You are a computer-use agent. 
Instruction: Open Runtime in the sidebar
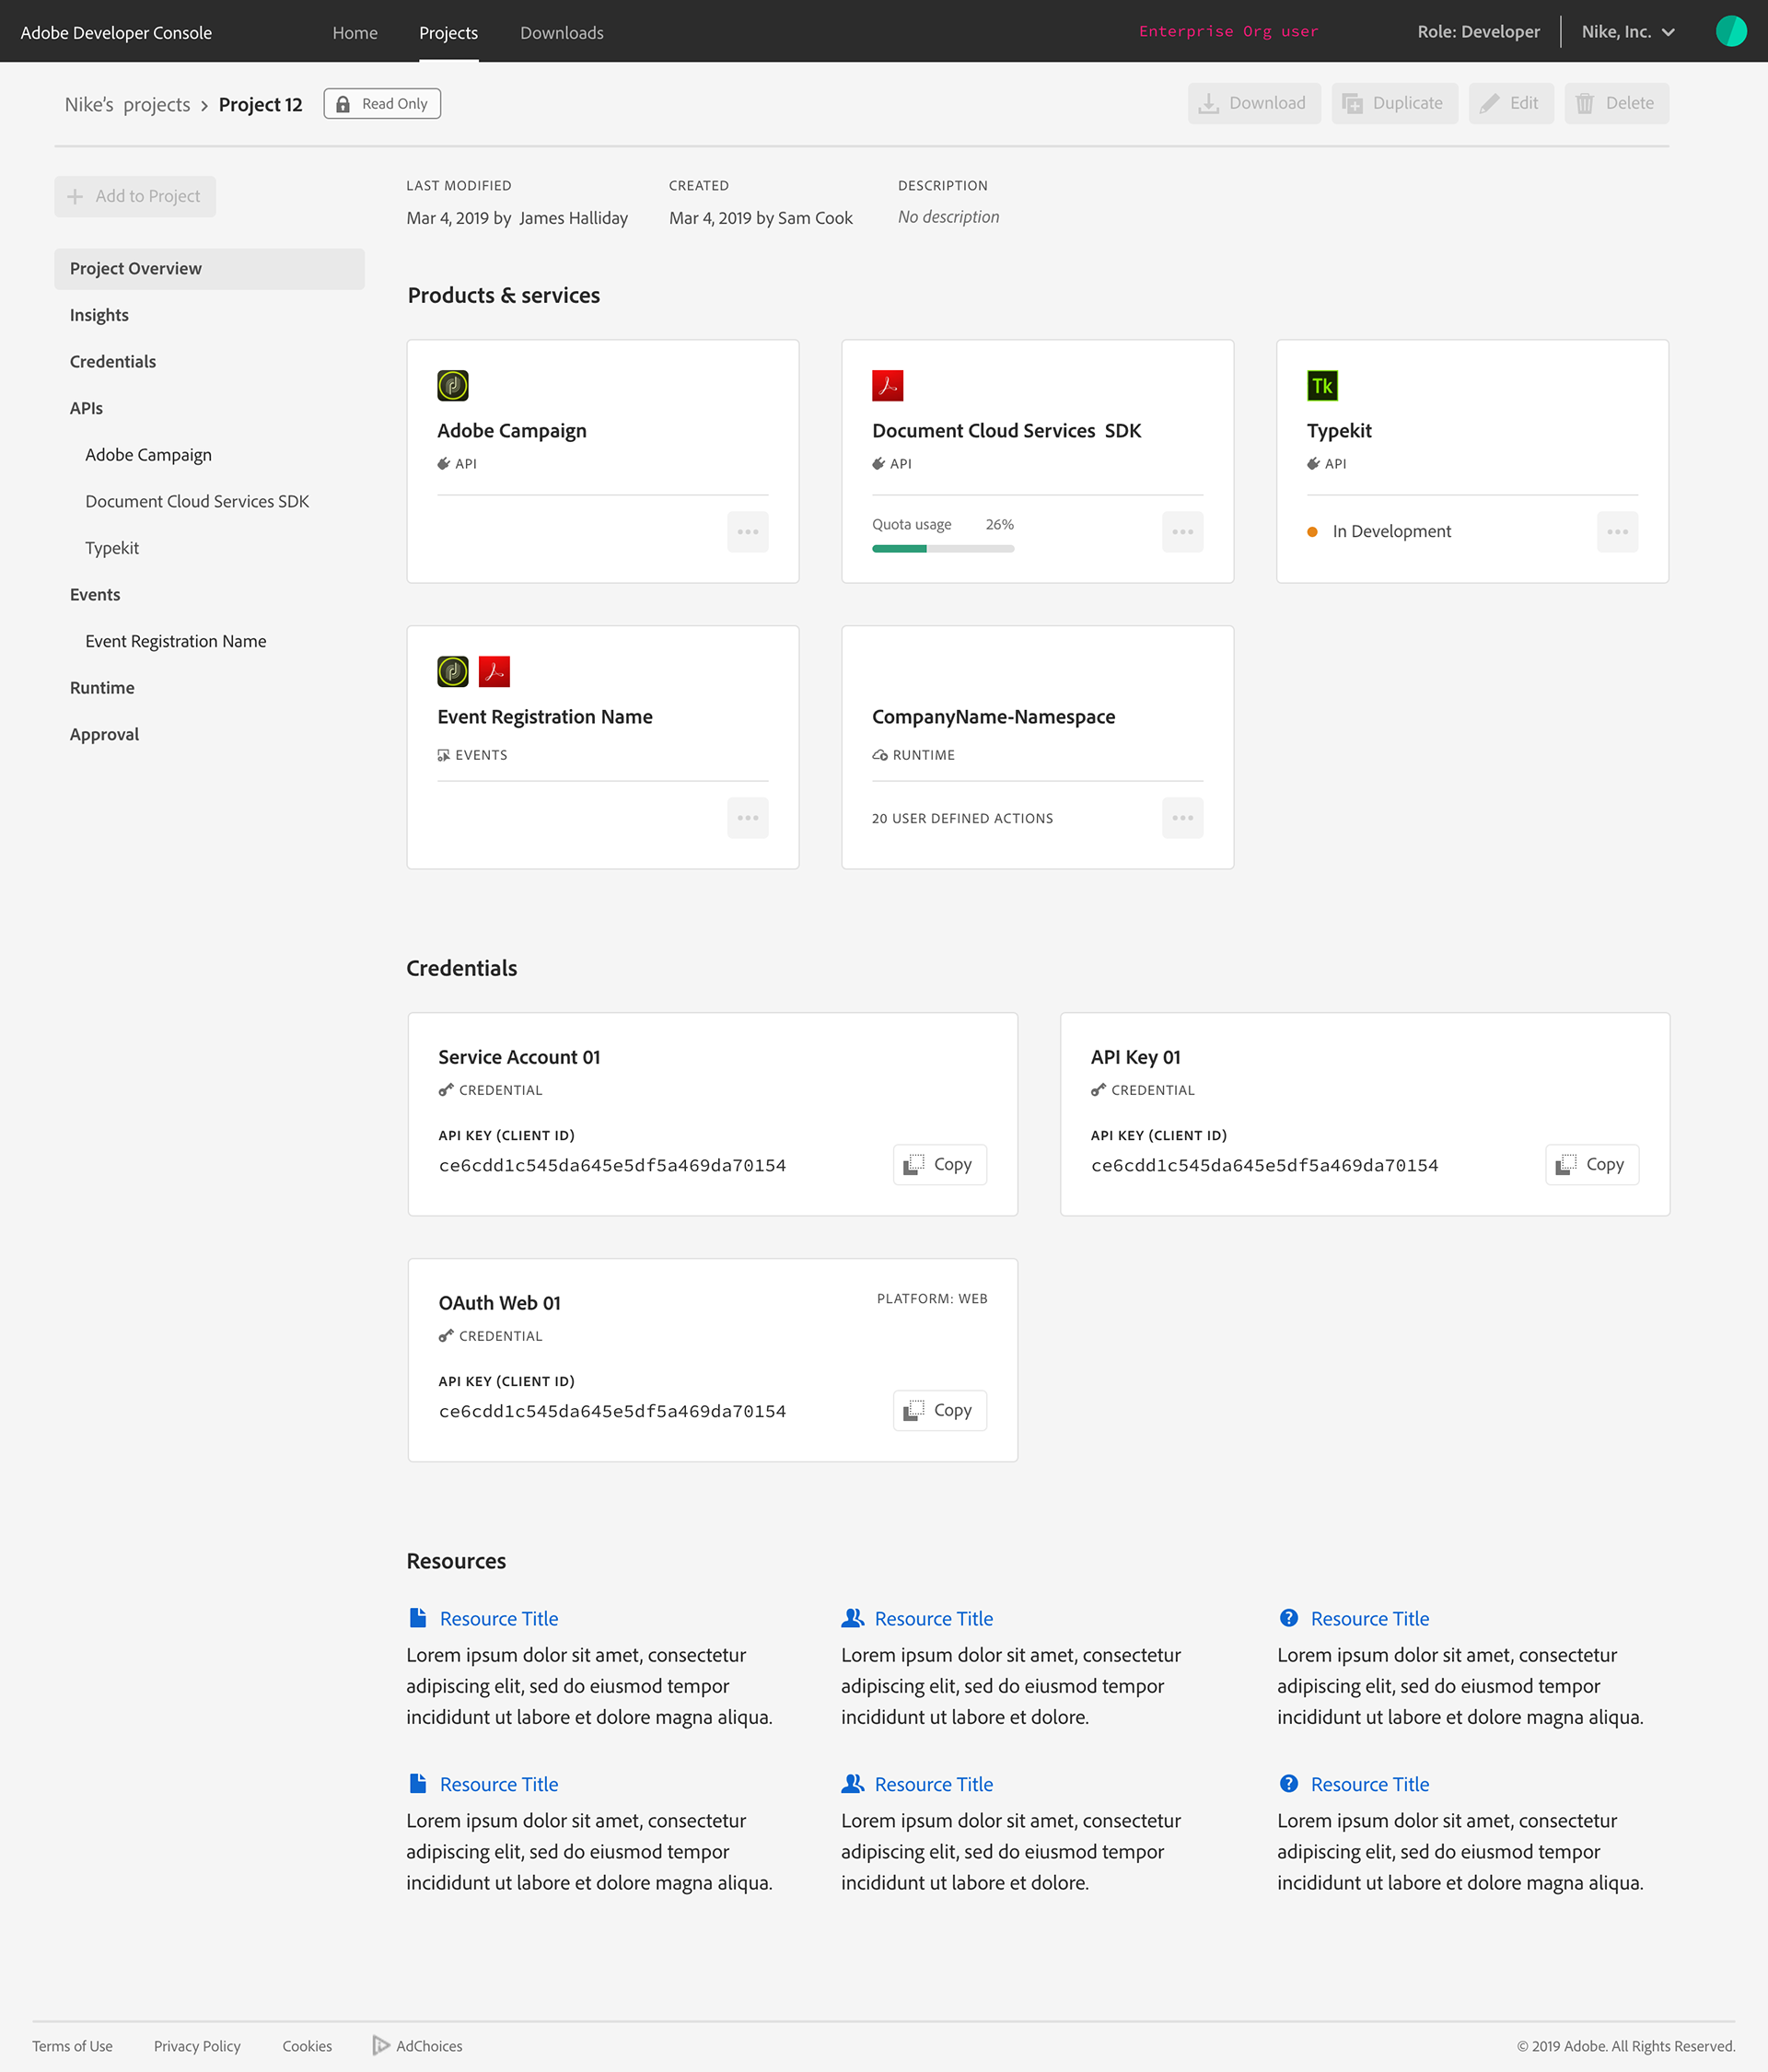(x=102, y=688)
